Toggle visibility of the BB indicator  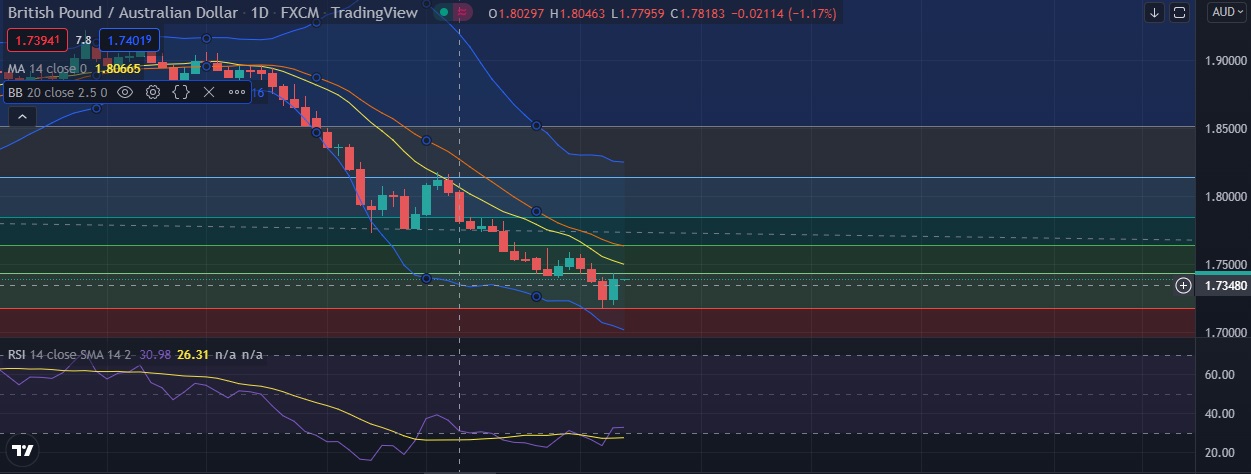[125, 92]
